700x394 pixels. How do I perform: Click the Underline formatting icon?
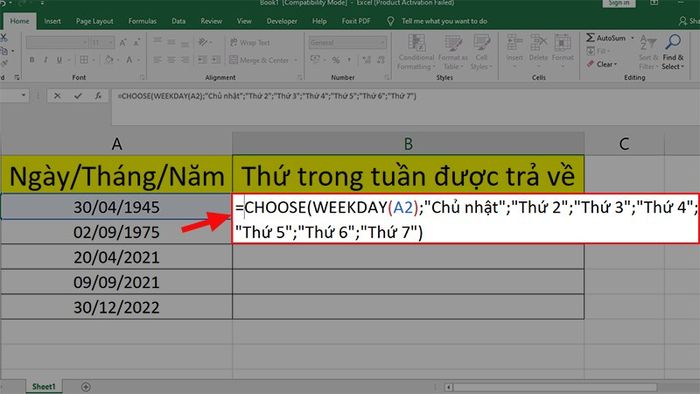(59, 60)
